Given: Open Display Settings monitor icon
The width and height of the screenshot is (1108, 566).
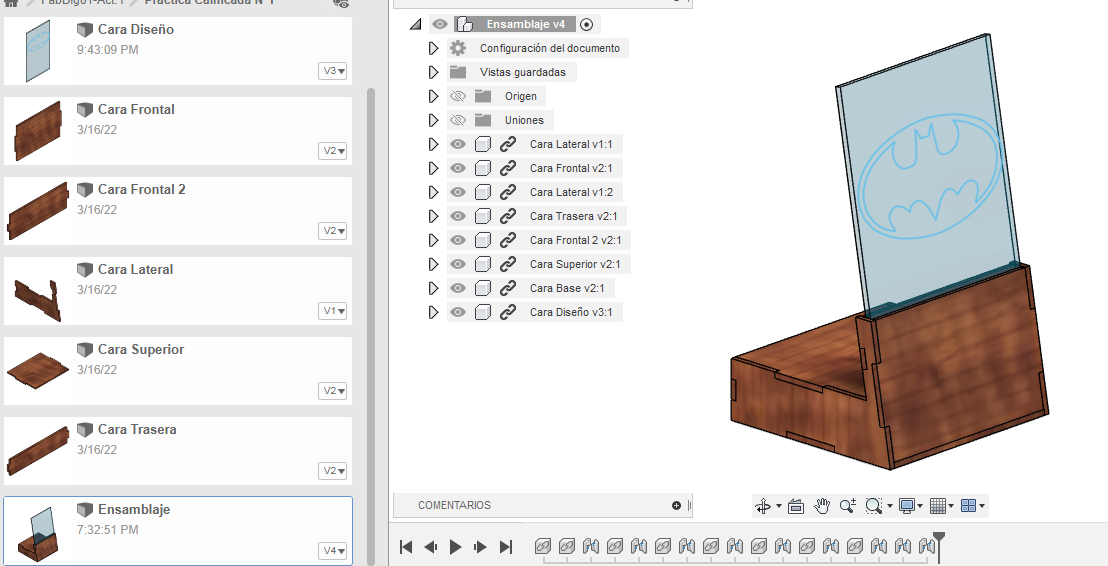Looking at the screenshot, I should tap(907, 506).
